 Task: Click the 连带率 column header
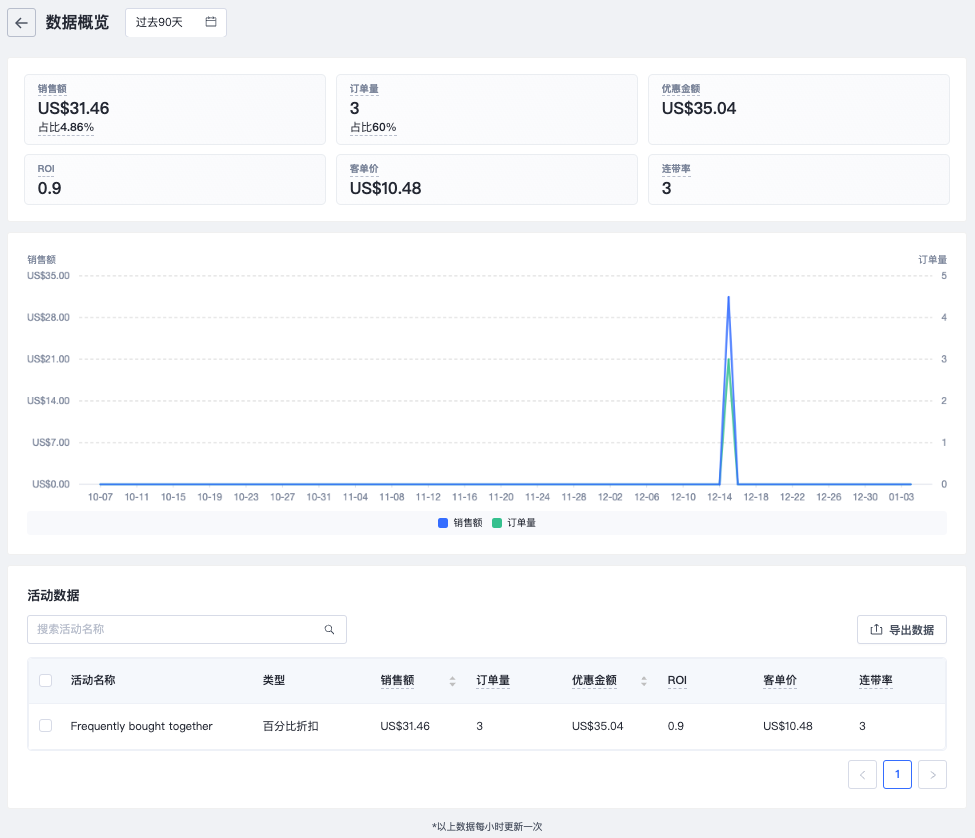pos(875,681)
